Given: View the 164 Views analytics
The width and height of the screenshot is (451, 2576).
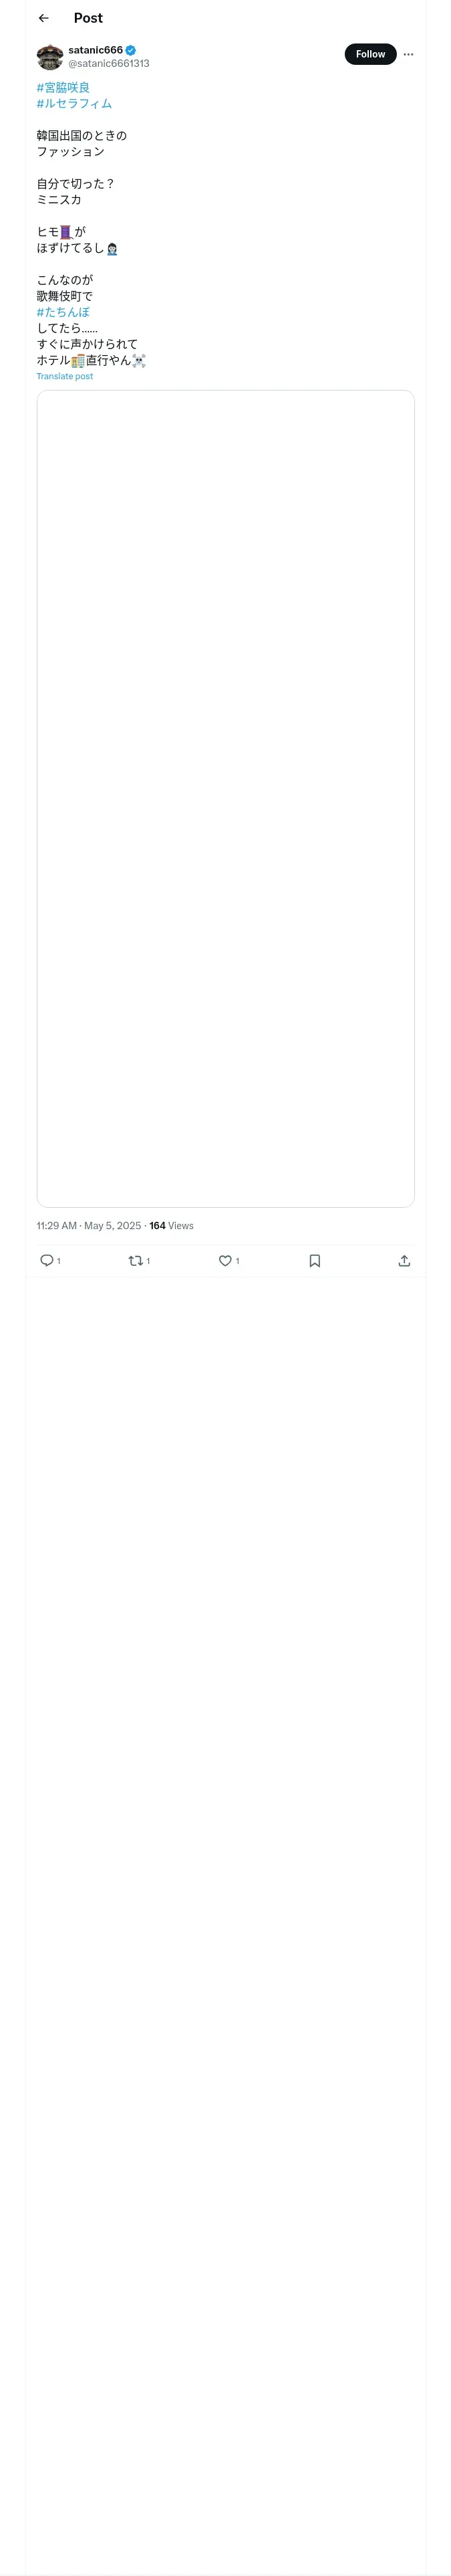Looking at the screenshot, I should coord(171,1225).
